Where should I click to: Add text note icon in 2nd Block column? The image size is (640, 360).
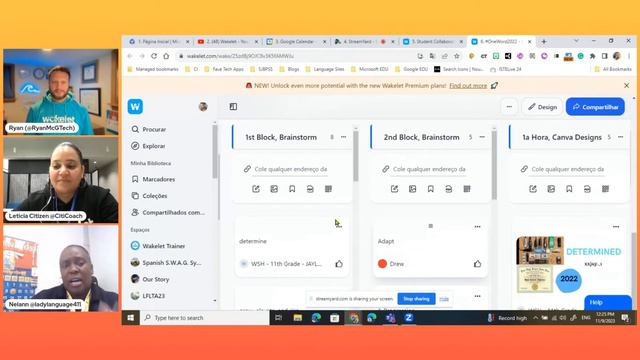pos(394,189)
